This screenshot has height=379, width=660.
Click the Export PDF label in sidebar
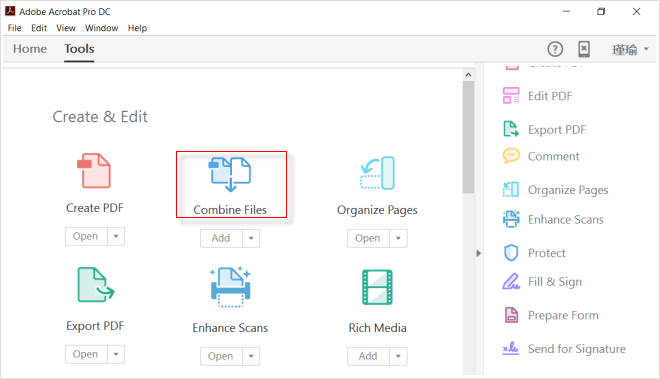tap(557, 130)
